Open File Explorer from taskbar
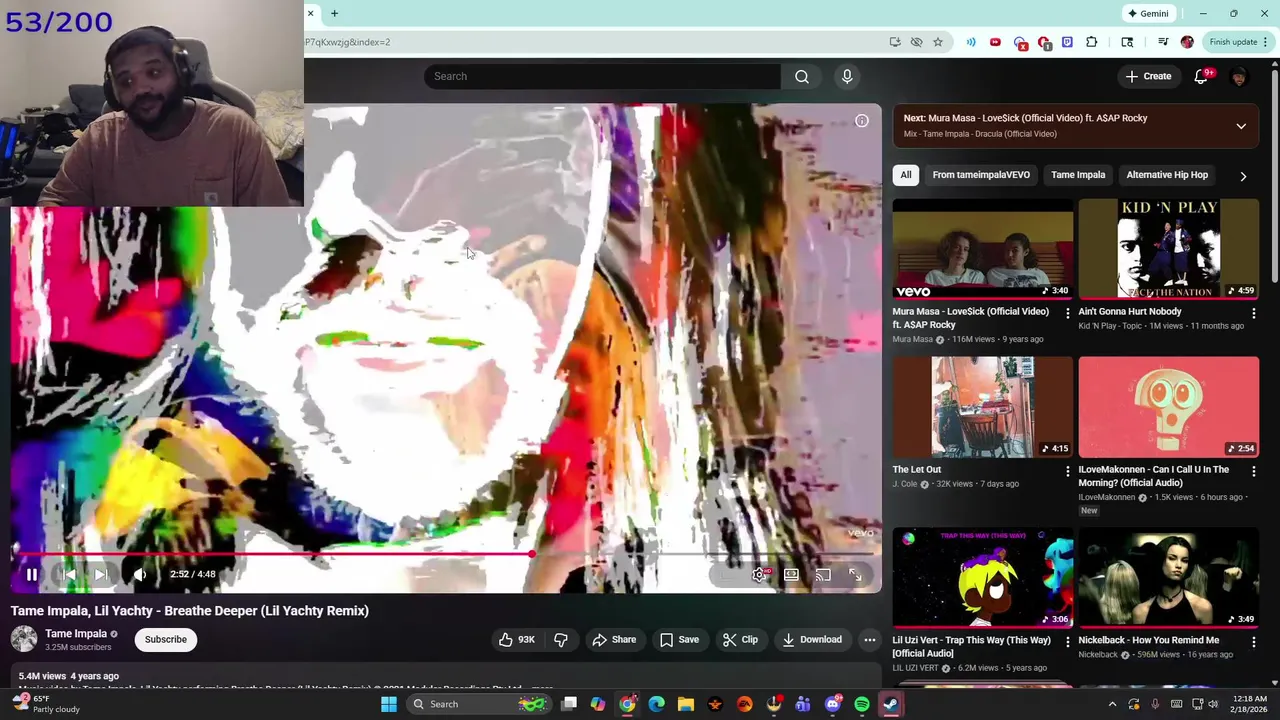This screenshot has height=720, width=1280. 685,704
